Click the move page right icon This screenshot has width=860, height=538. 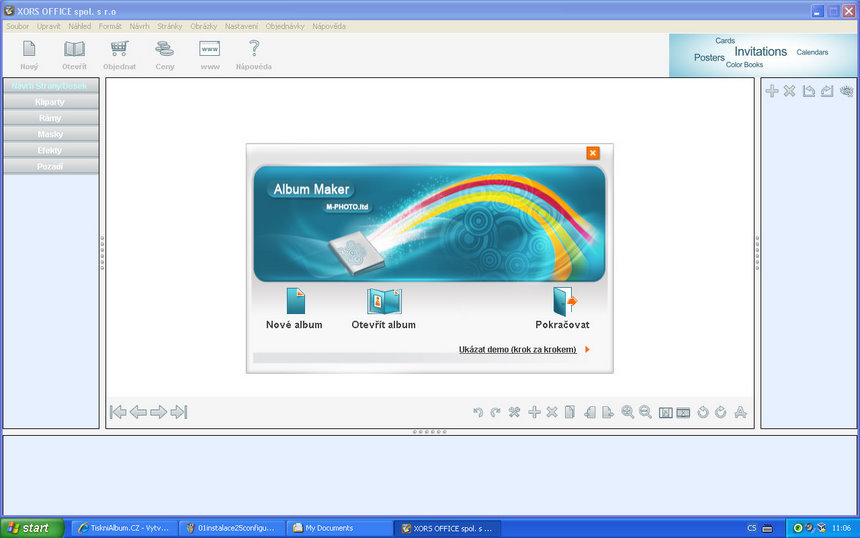(x=608, y=412)
